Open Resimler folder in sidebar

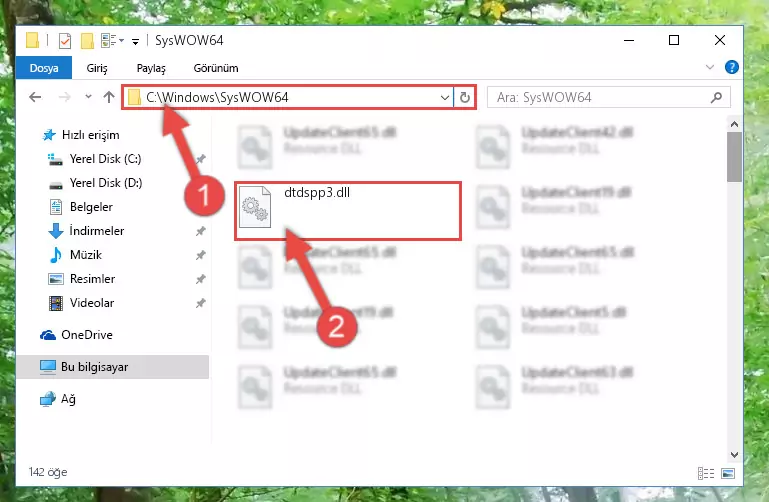point(92,279)
